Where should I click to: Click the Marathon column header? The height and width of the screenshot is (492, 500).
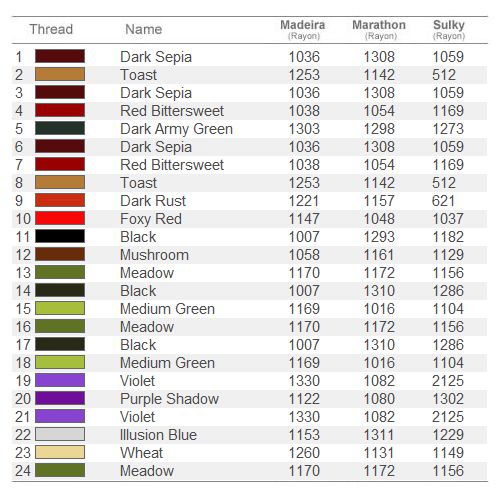click(379, 29)
